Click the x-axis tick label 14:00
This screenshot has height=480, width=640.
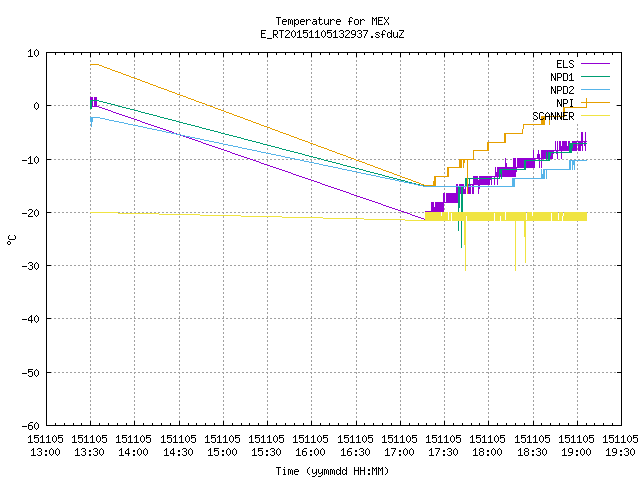pyautogui.click(x=133, y=452)
